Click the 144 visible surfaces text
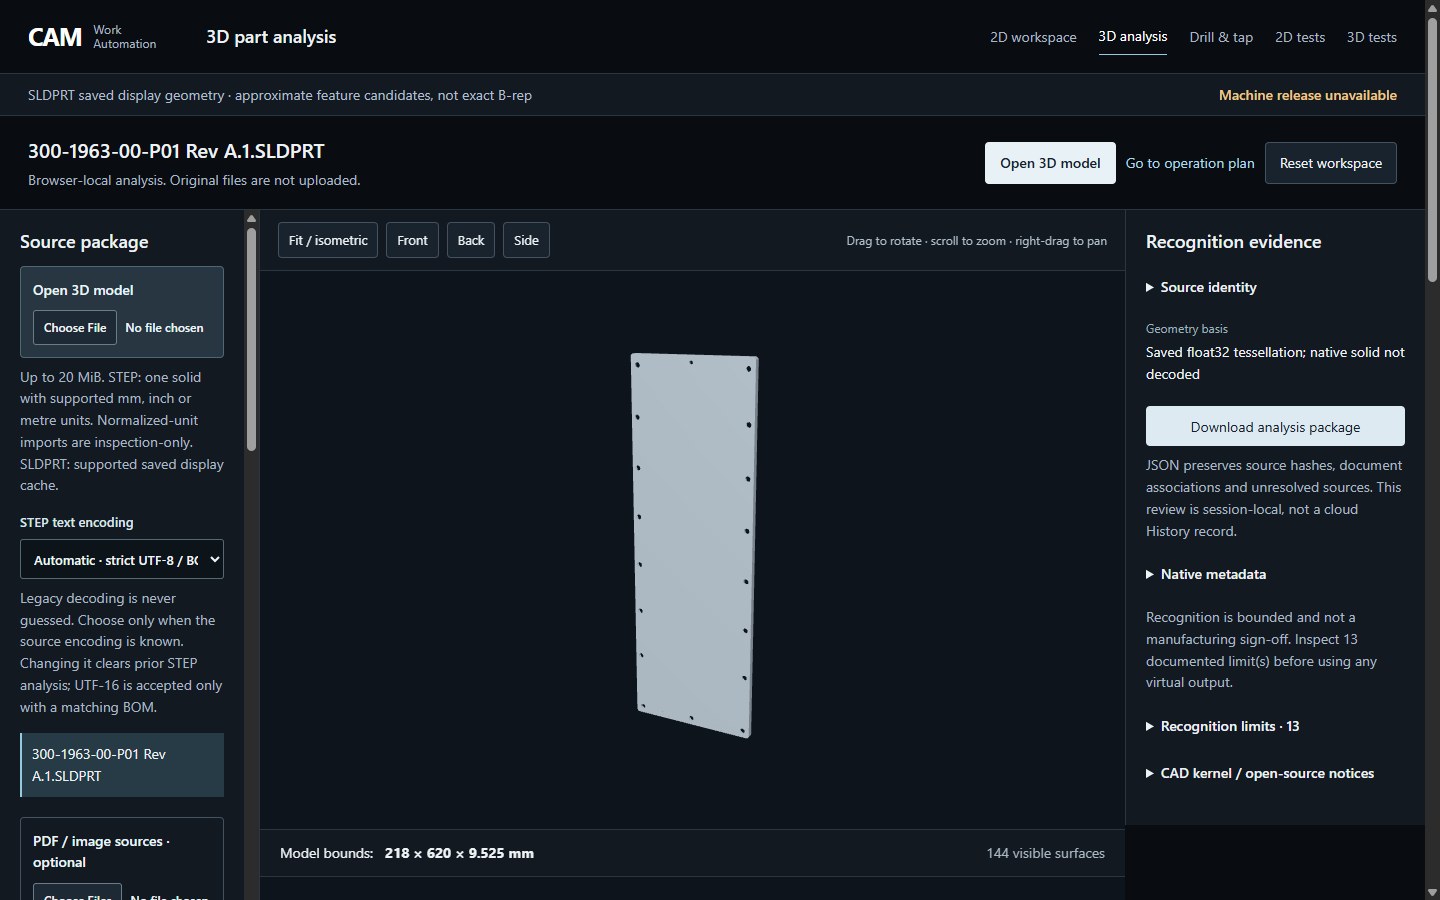The width and height of the screenshot is (1440, 900). coord(1045,853)
